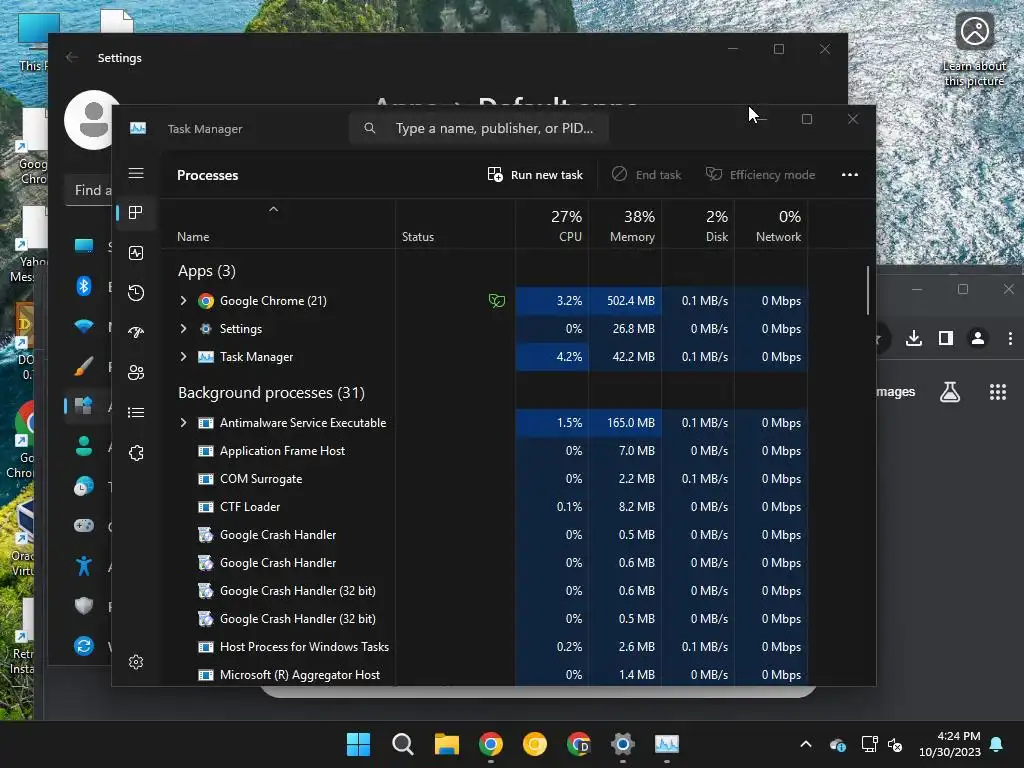Expand Settings process group

(x=184, y=328)
